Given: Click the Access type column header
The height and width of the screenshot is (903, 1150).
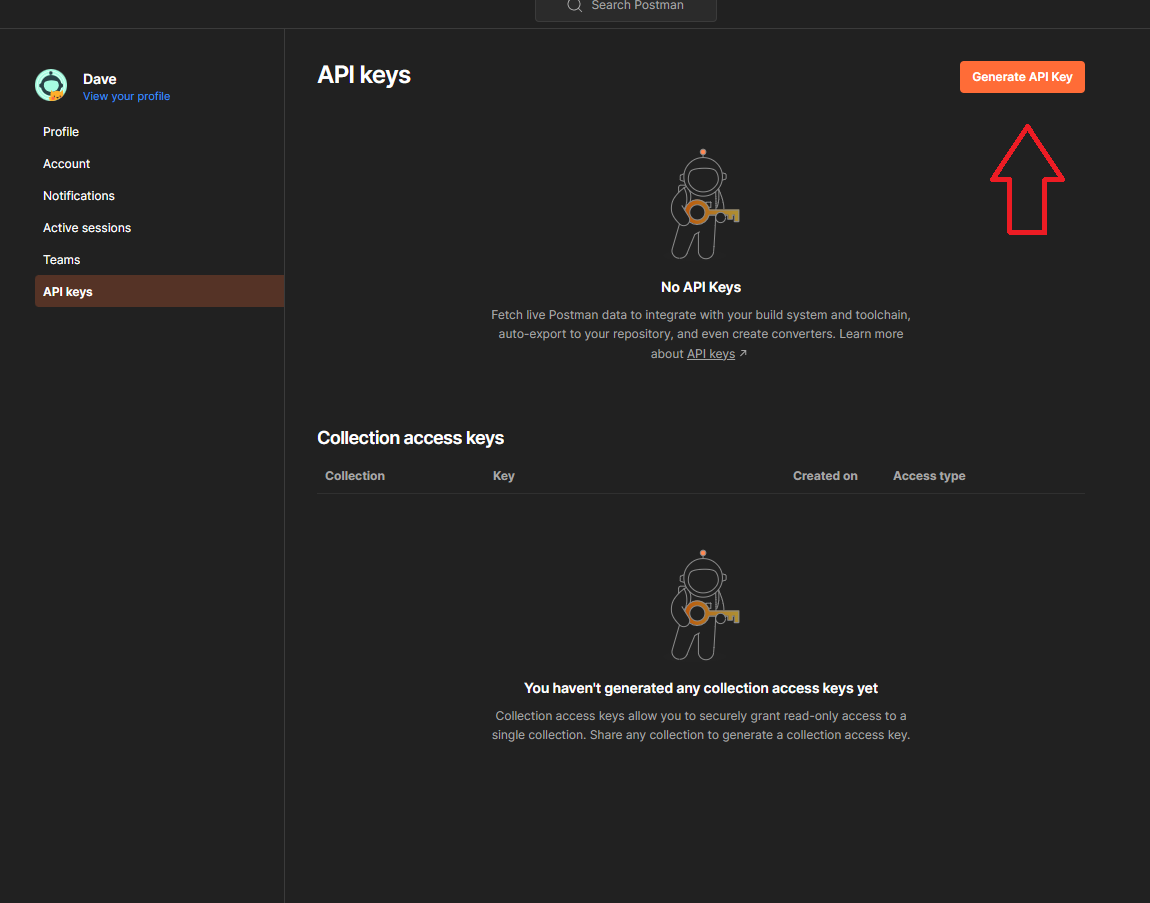Looking at the screenshot, I should 929,476.
